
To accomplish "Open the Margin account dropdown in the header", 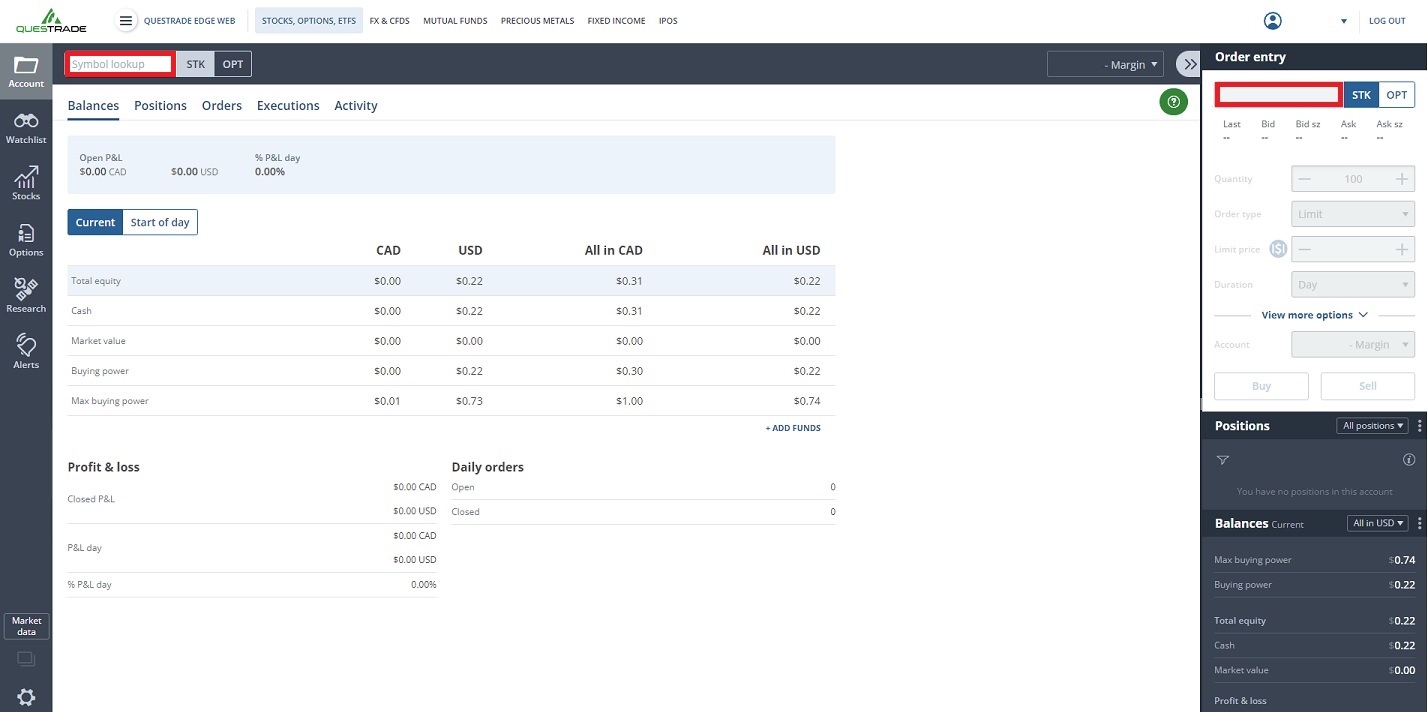I will click(1105, 64).
